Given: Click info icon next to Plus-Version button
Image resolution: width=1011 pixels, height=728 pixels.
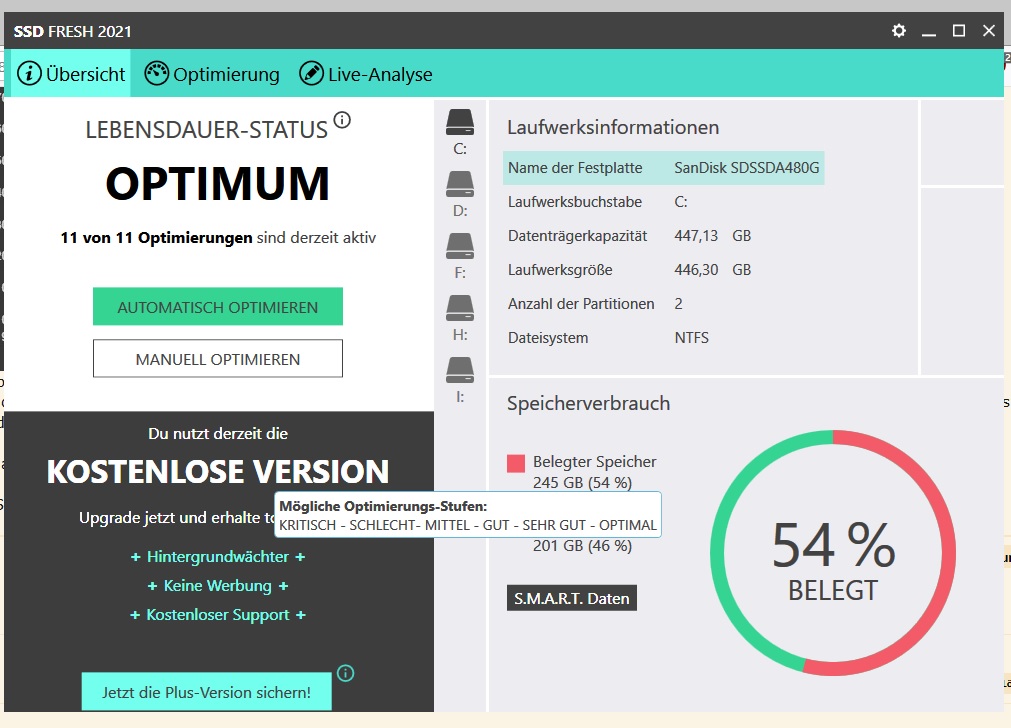Looking at the screenshot, I should pyautogui.click(x=346, y=673).
